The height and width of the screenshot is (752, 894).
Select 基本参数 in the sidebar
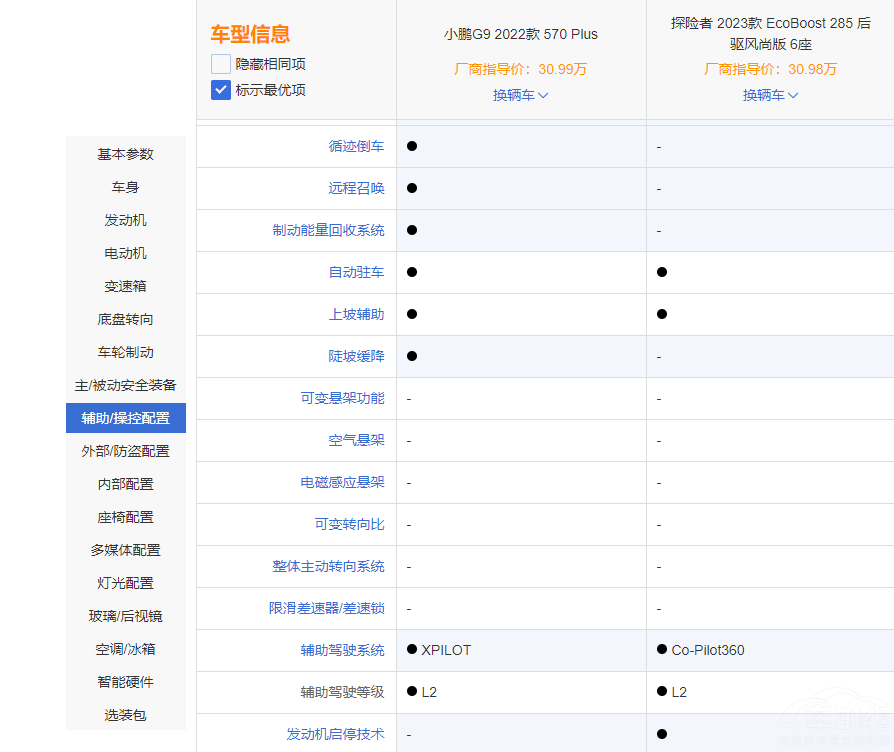pos(126,154)
